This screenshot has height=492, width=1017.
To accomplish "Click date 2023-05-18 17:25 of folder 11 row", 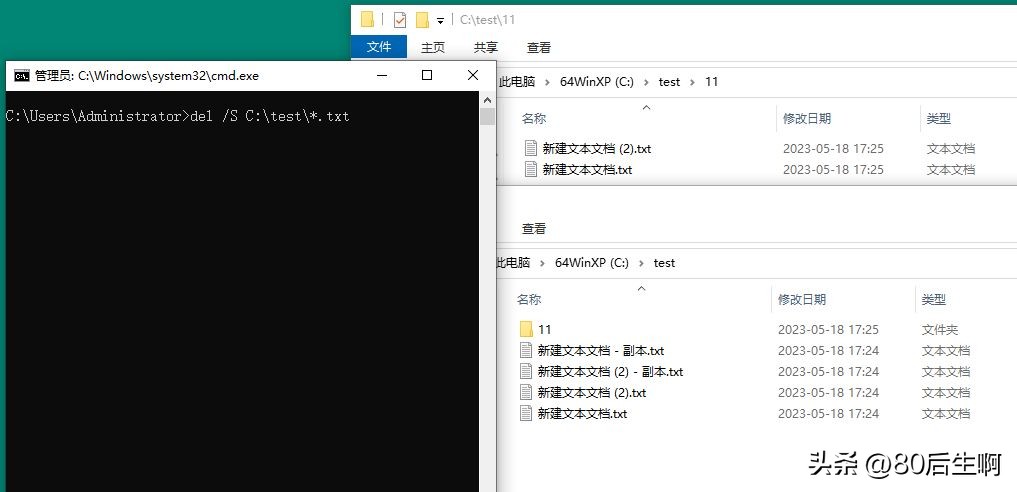I will tap(828, 329).
